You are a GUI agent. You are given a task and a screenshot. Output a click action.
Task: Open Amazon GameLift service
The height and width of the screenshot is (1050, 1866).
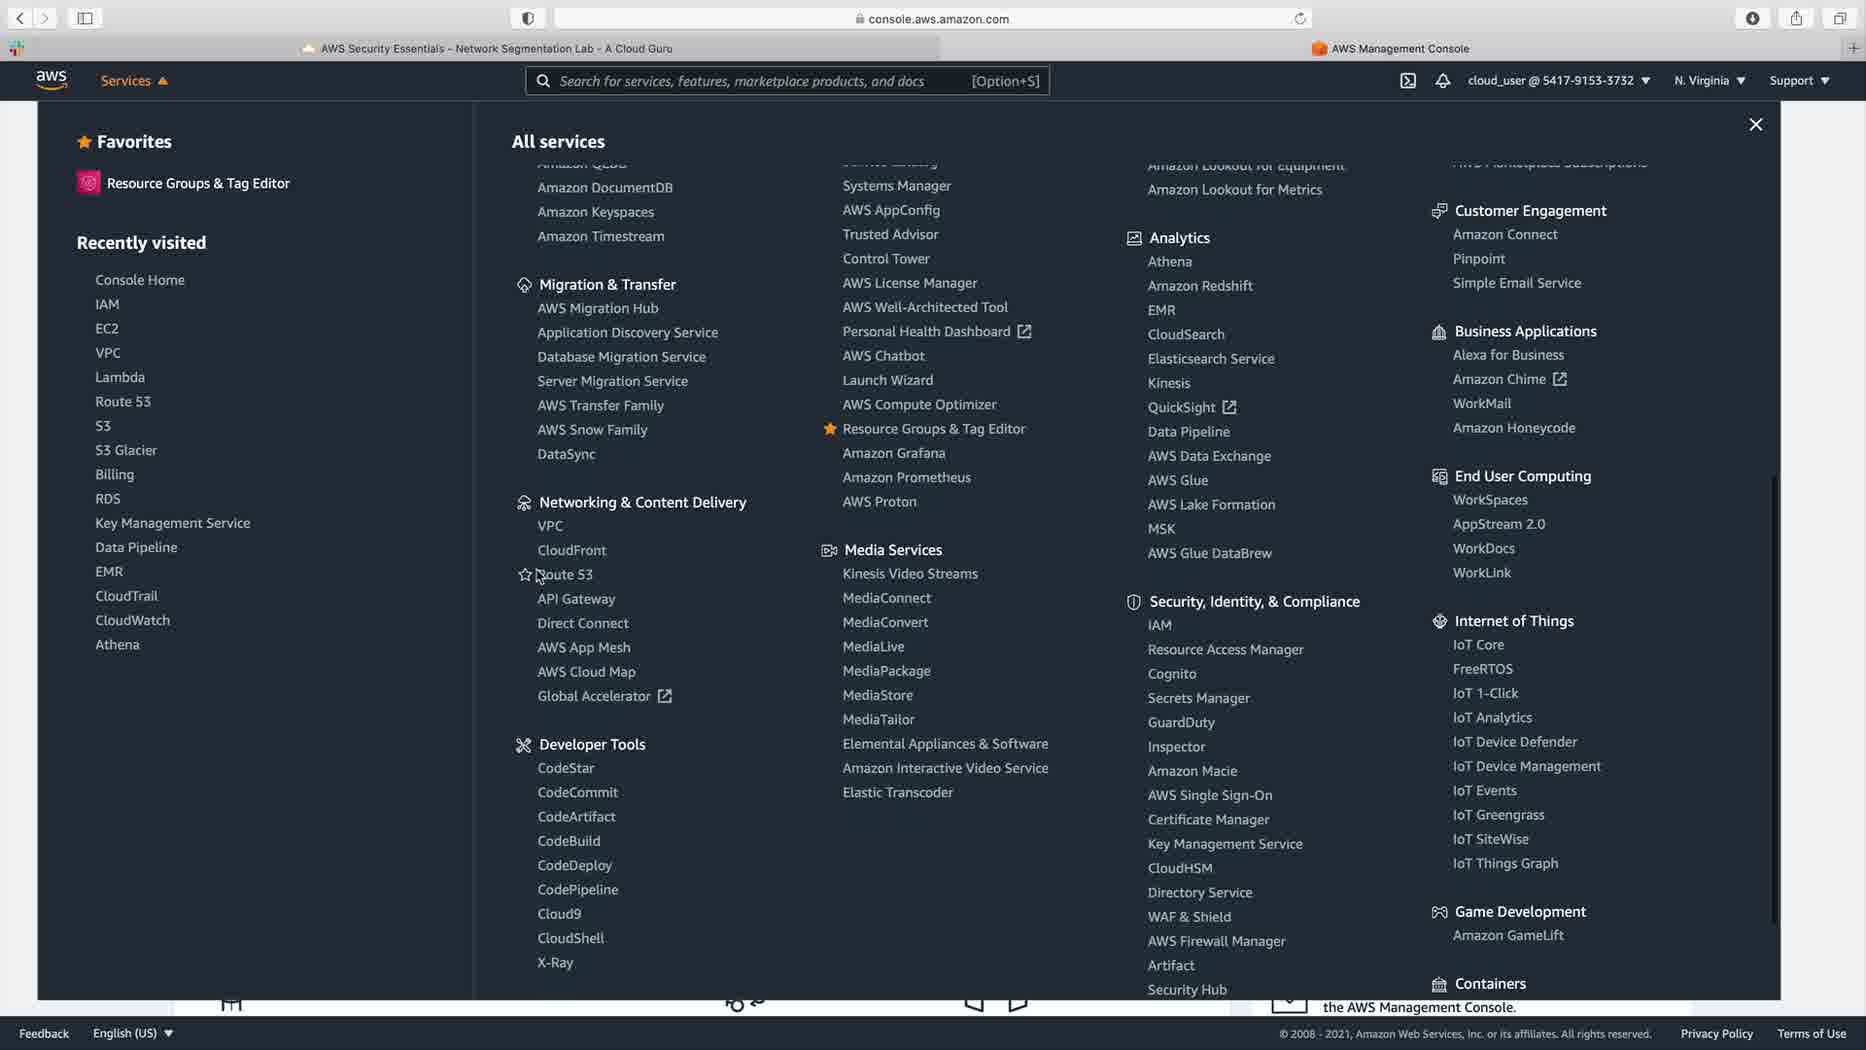click(1508, 936)
